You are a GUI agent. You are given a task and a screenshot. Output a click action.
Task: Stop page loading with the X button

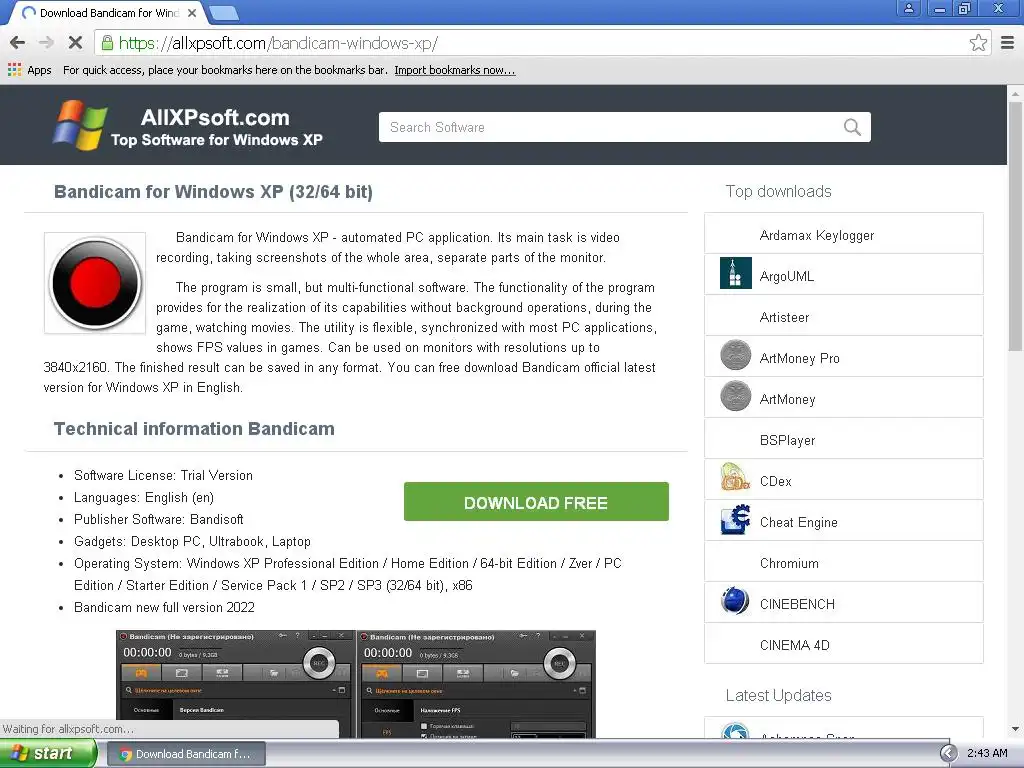(x=75, y=43)
